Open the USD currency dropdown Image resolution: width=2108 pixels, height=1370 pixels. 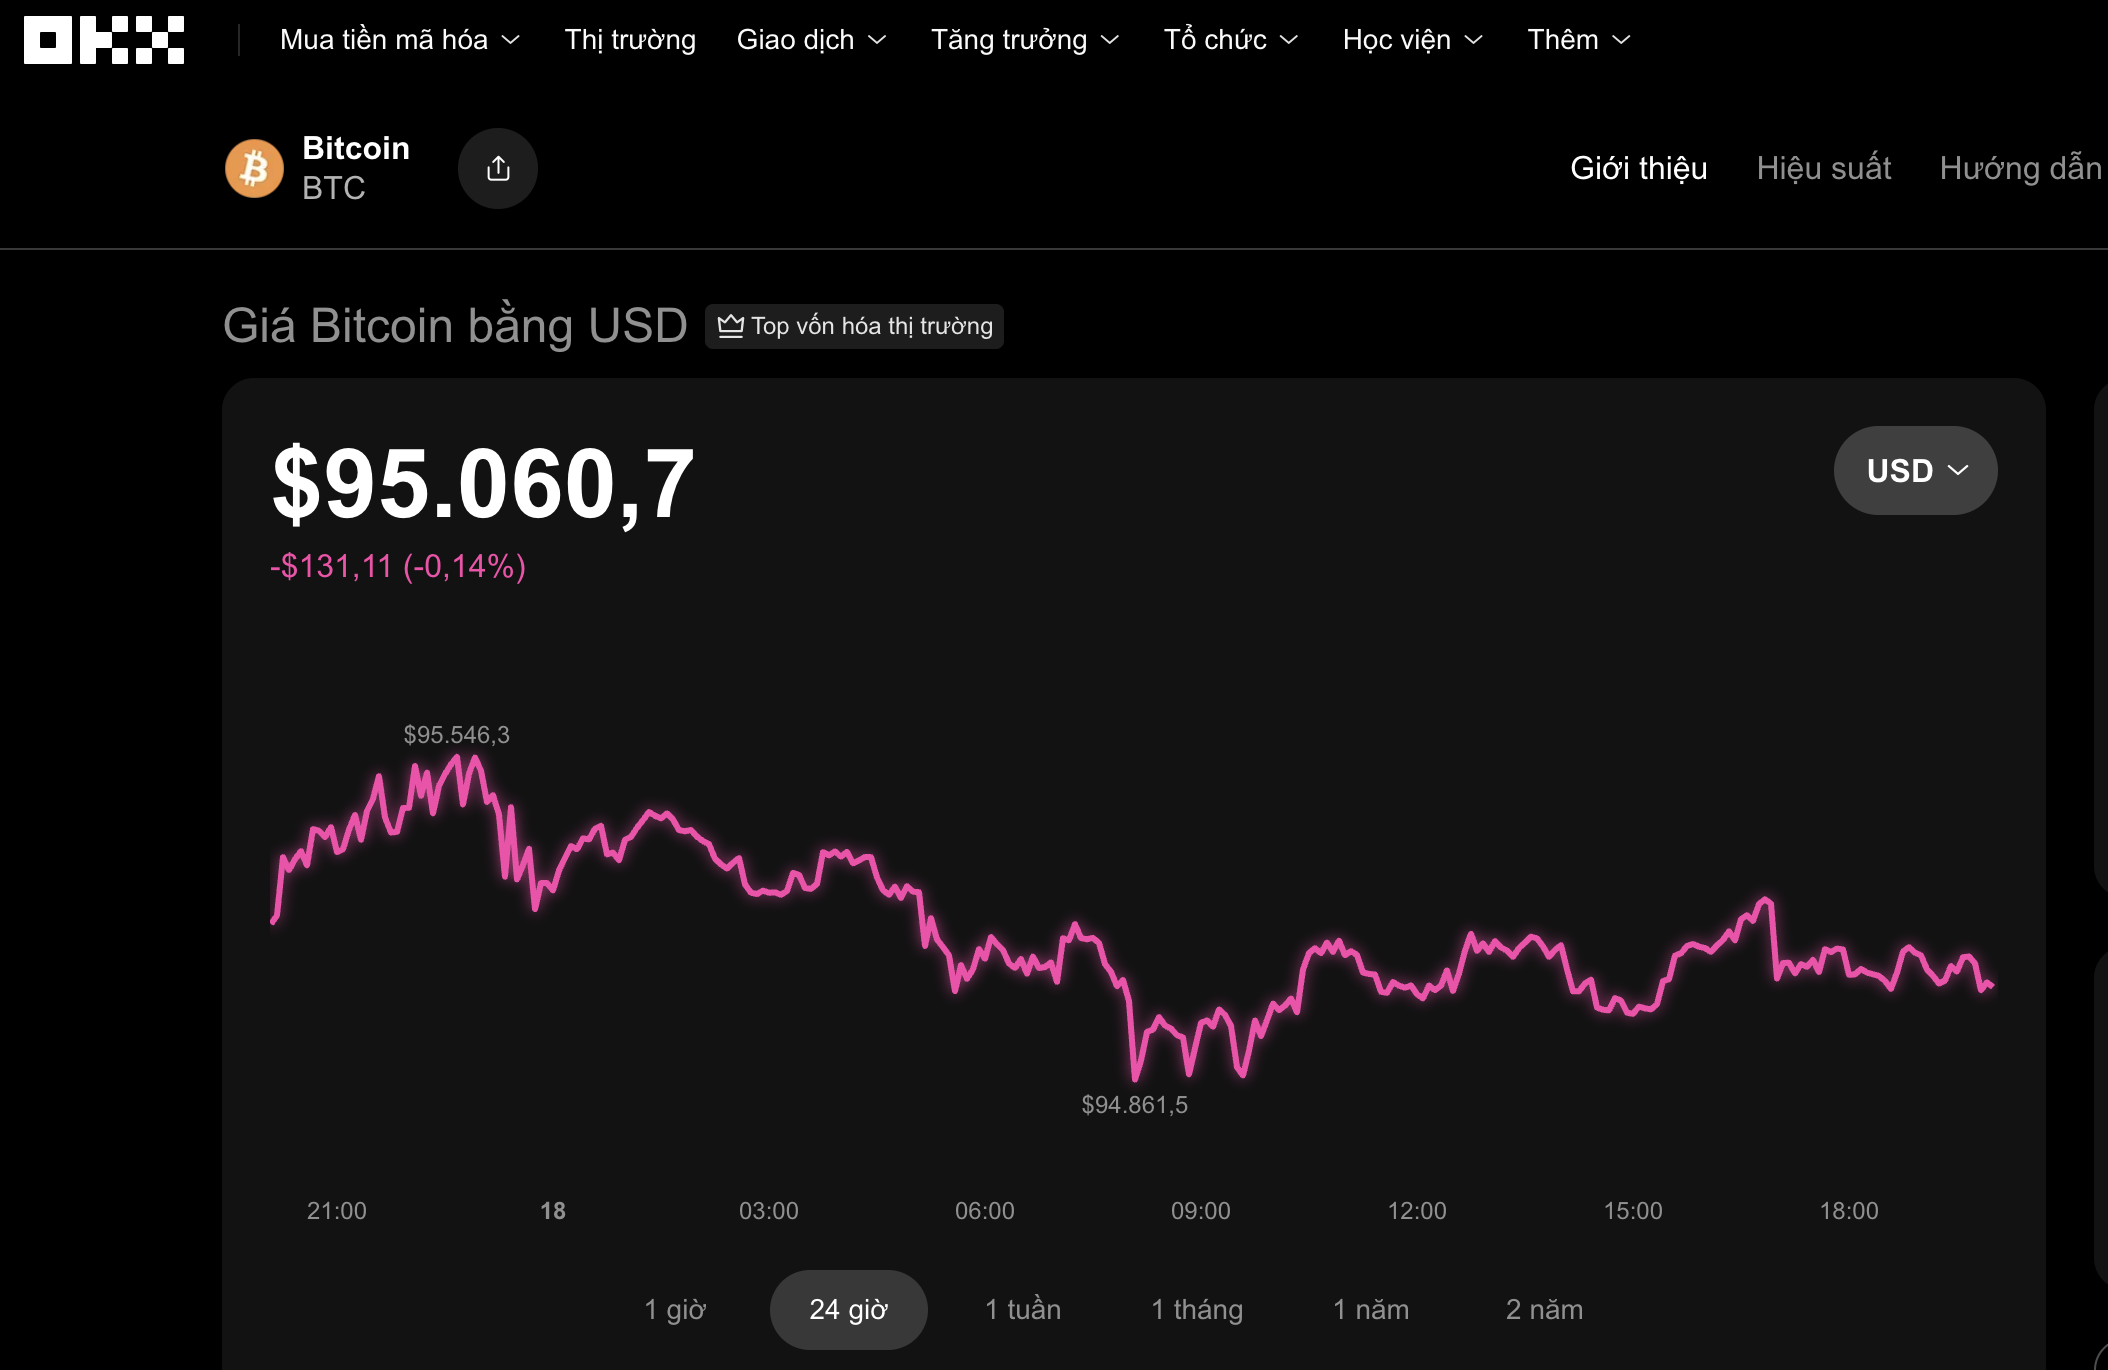click(1914, 470)
